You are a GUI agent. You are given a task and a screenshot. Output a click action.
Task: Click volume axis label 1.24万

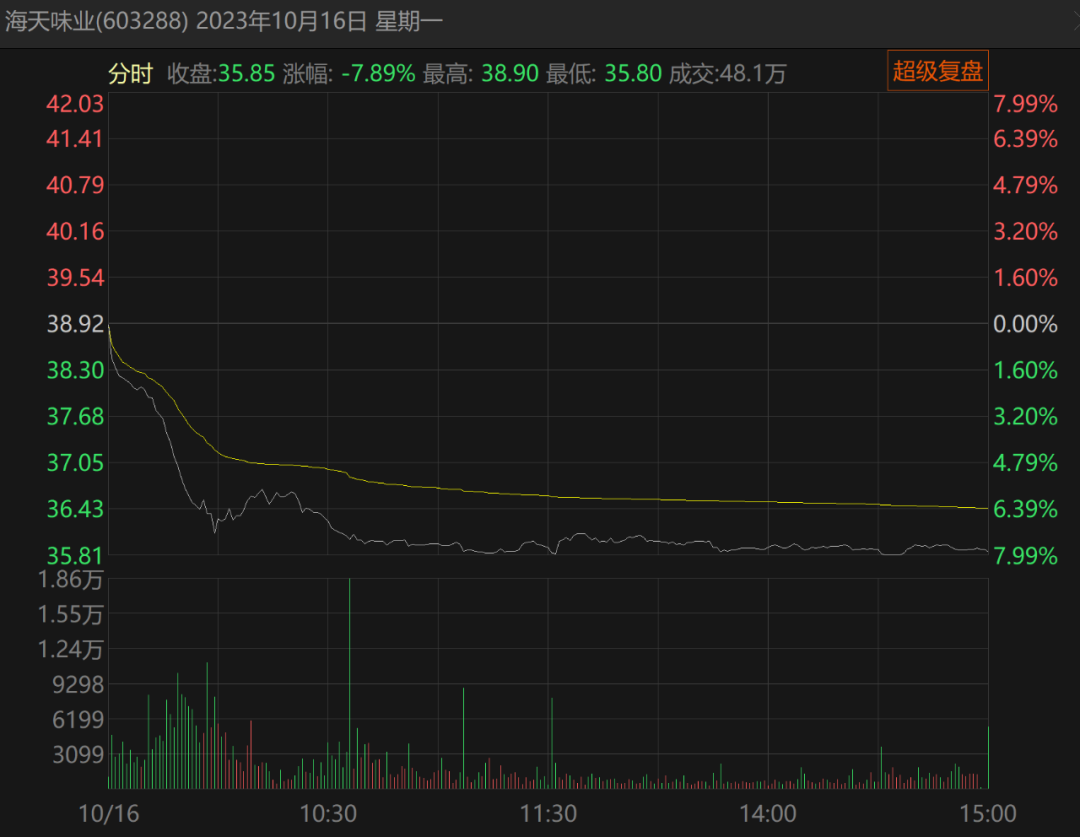pos(70,650)
